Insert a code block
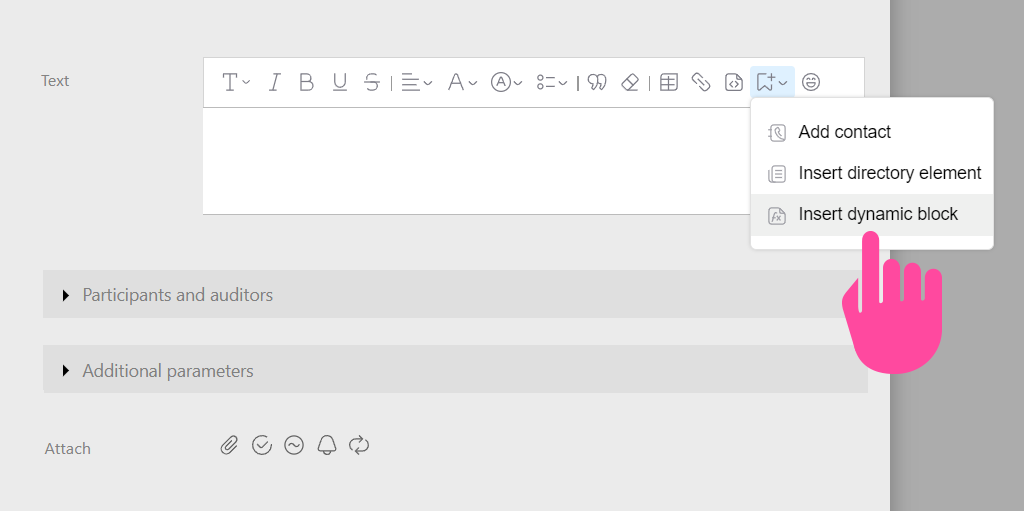Screen dimensions: 1024x511 point(734,82)
